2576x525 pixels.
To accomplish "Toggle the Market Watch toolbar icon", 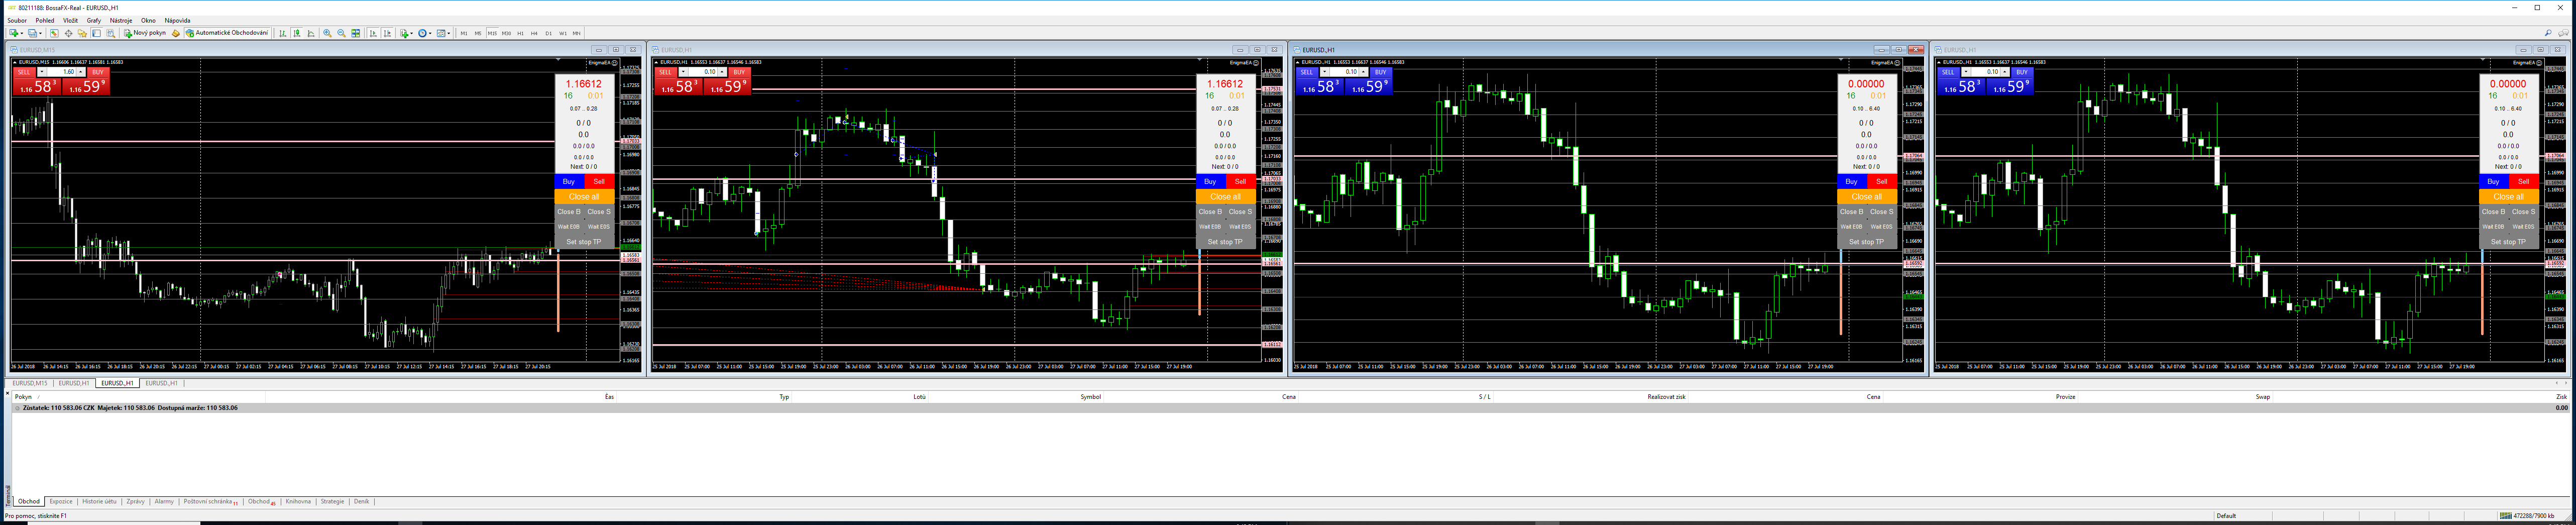I will pos(54,33).
